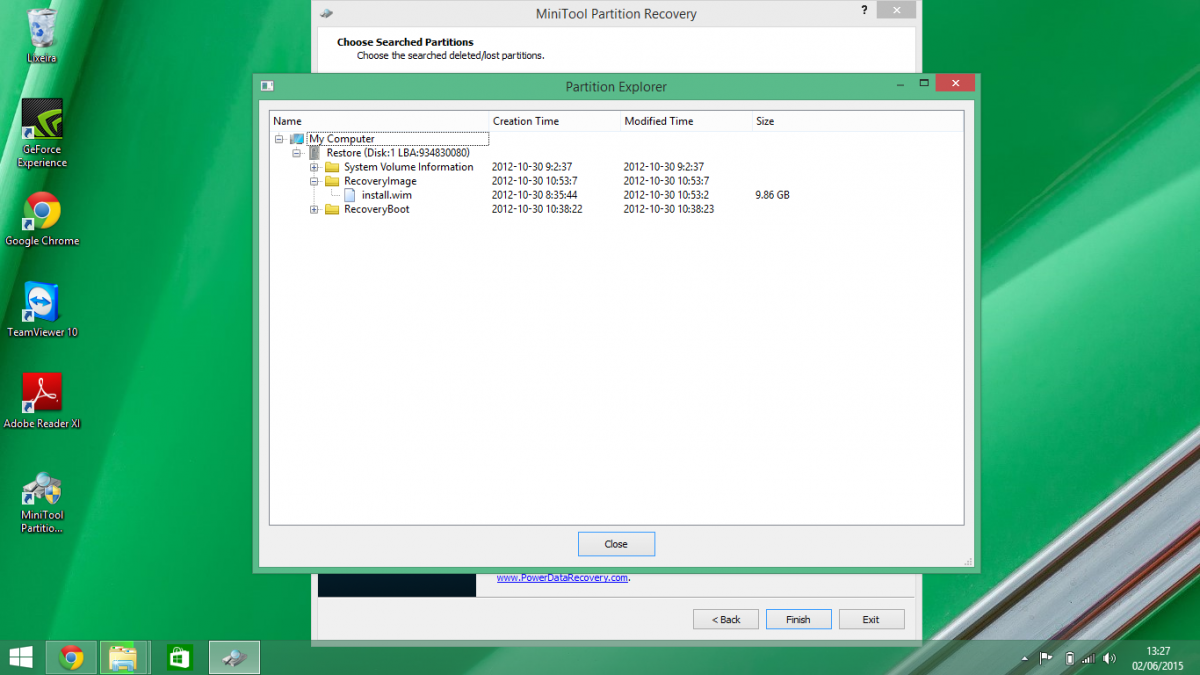The width and height of the screenshot is (1200, 675).
Task: Click the install.wim file icon
Action: click(x=350, y=195)
